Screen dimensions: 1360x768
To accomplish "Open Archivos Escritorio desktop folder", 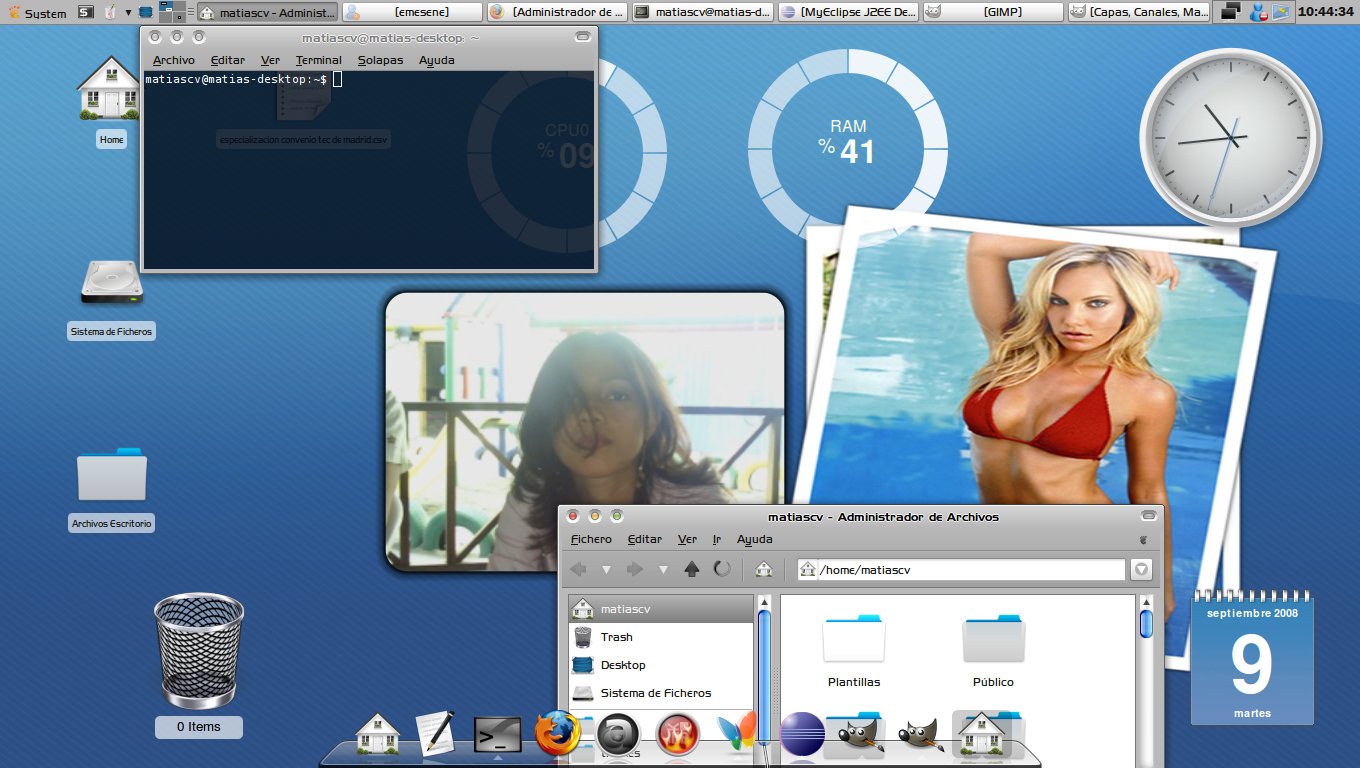I will pos(112,490).
